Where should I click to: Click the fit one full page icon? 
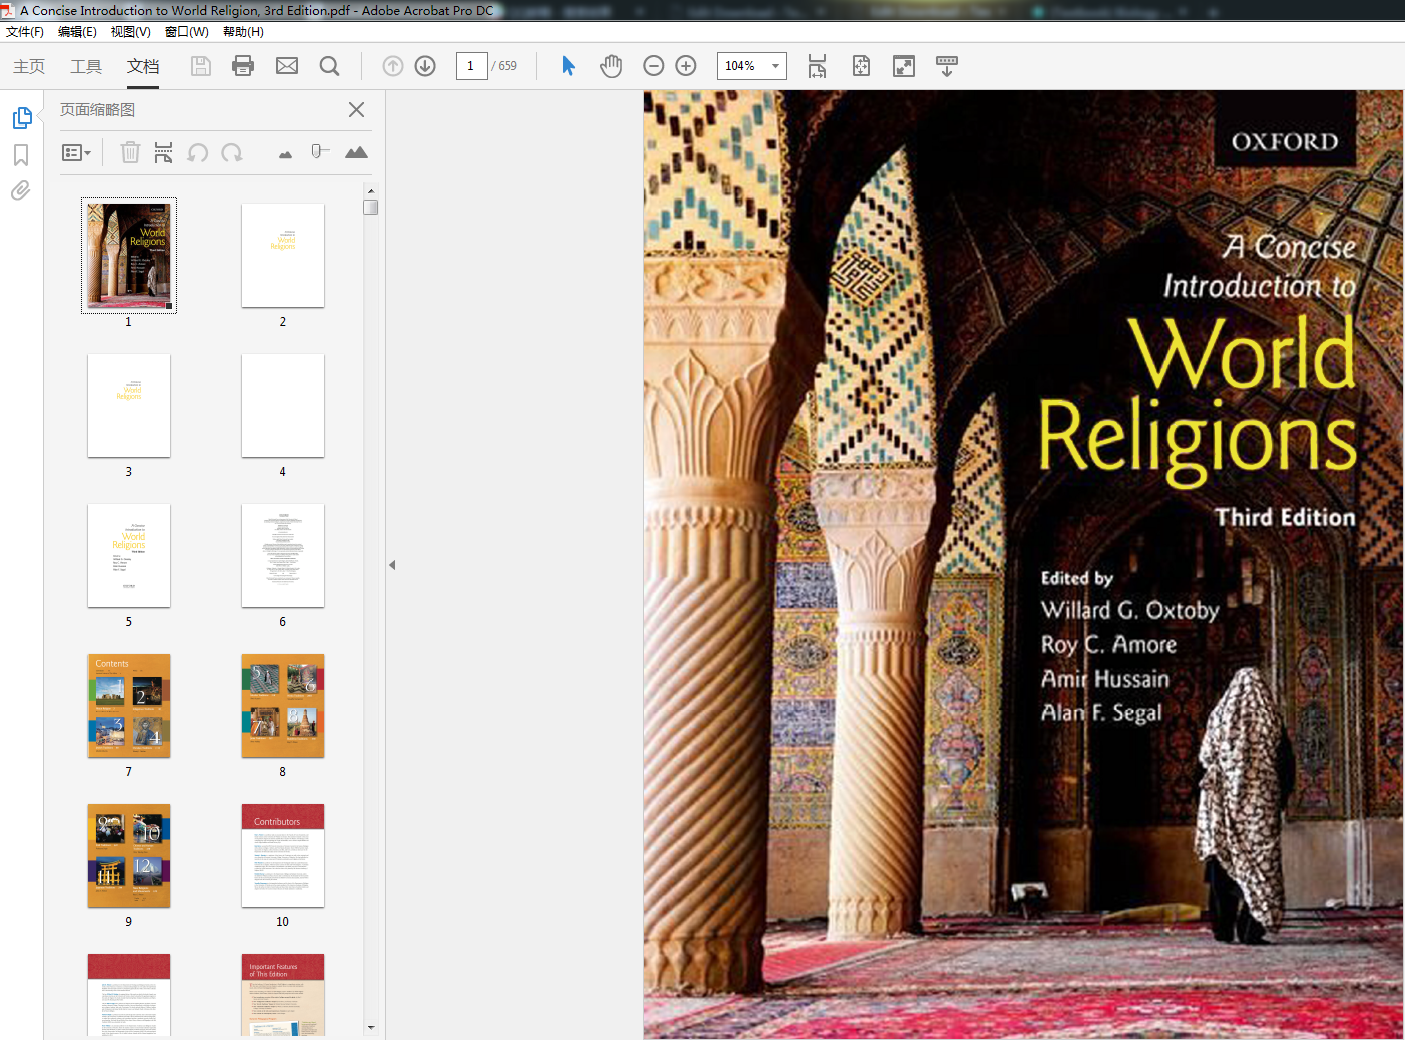coord(861,66)
